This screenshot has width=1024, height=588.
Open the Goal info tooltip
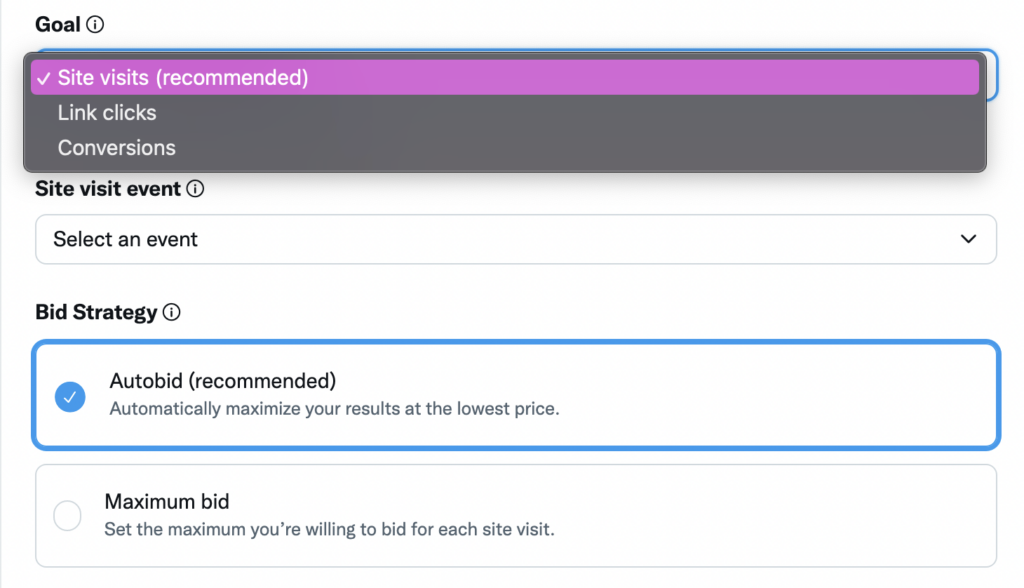pyautogui.click(x=93, y=23)
